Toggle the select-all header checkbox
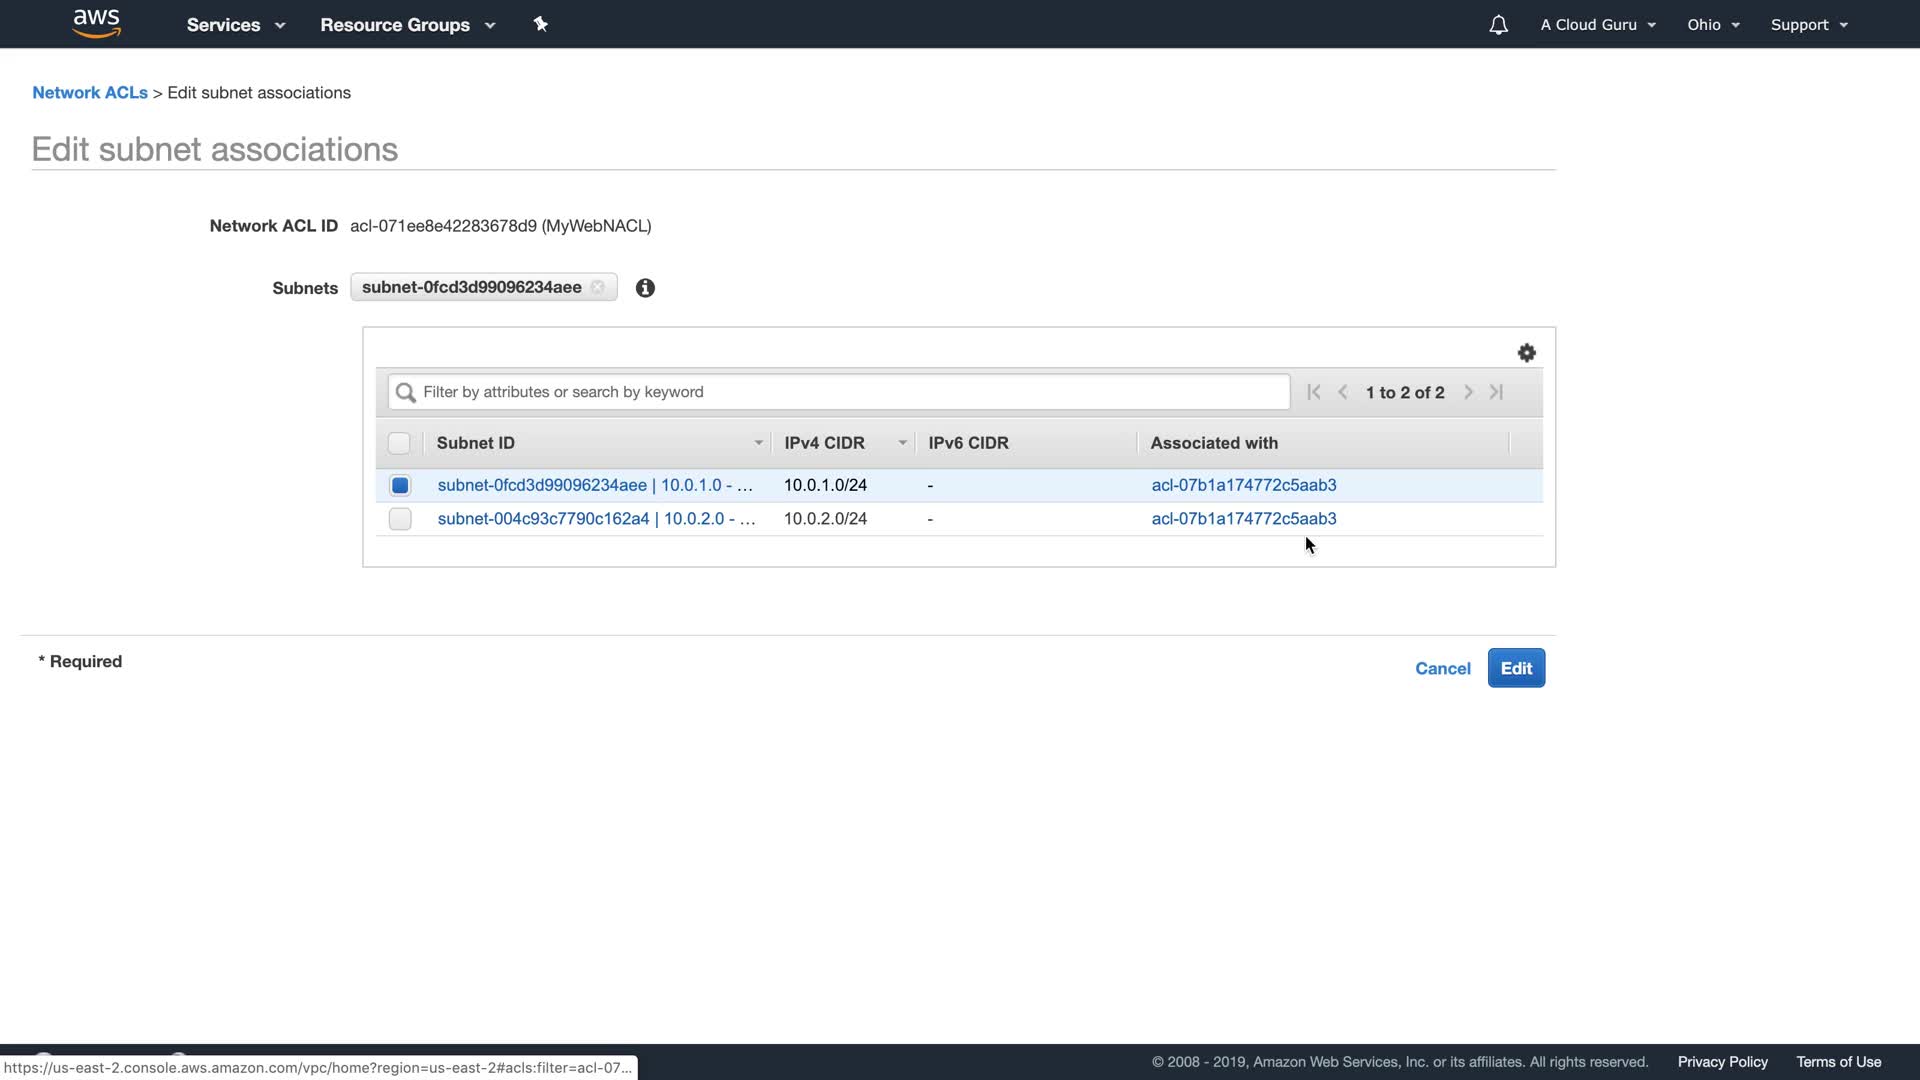 tap(399, 443)
